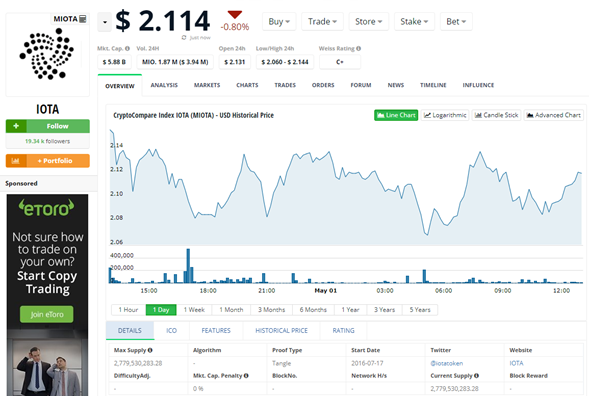
Task: Set chart range to 1 Day
Action: [161, 310]
